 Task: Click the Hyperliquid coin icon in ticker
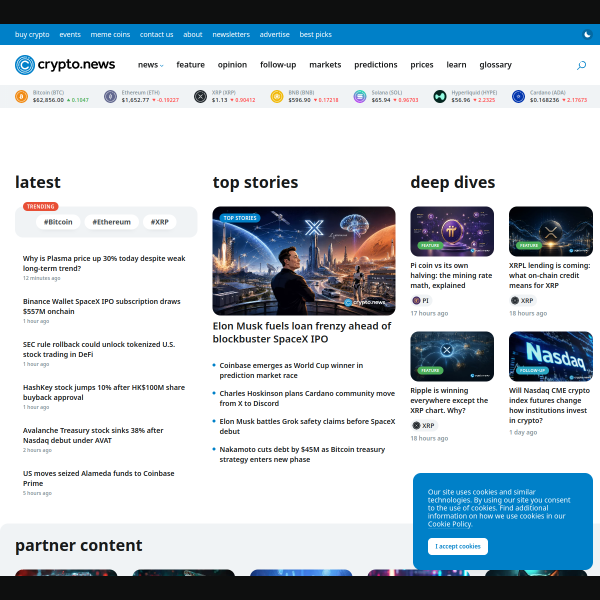(x=440, y=96)
